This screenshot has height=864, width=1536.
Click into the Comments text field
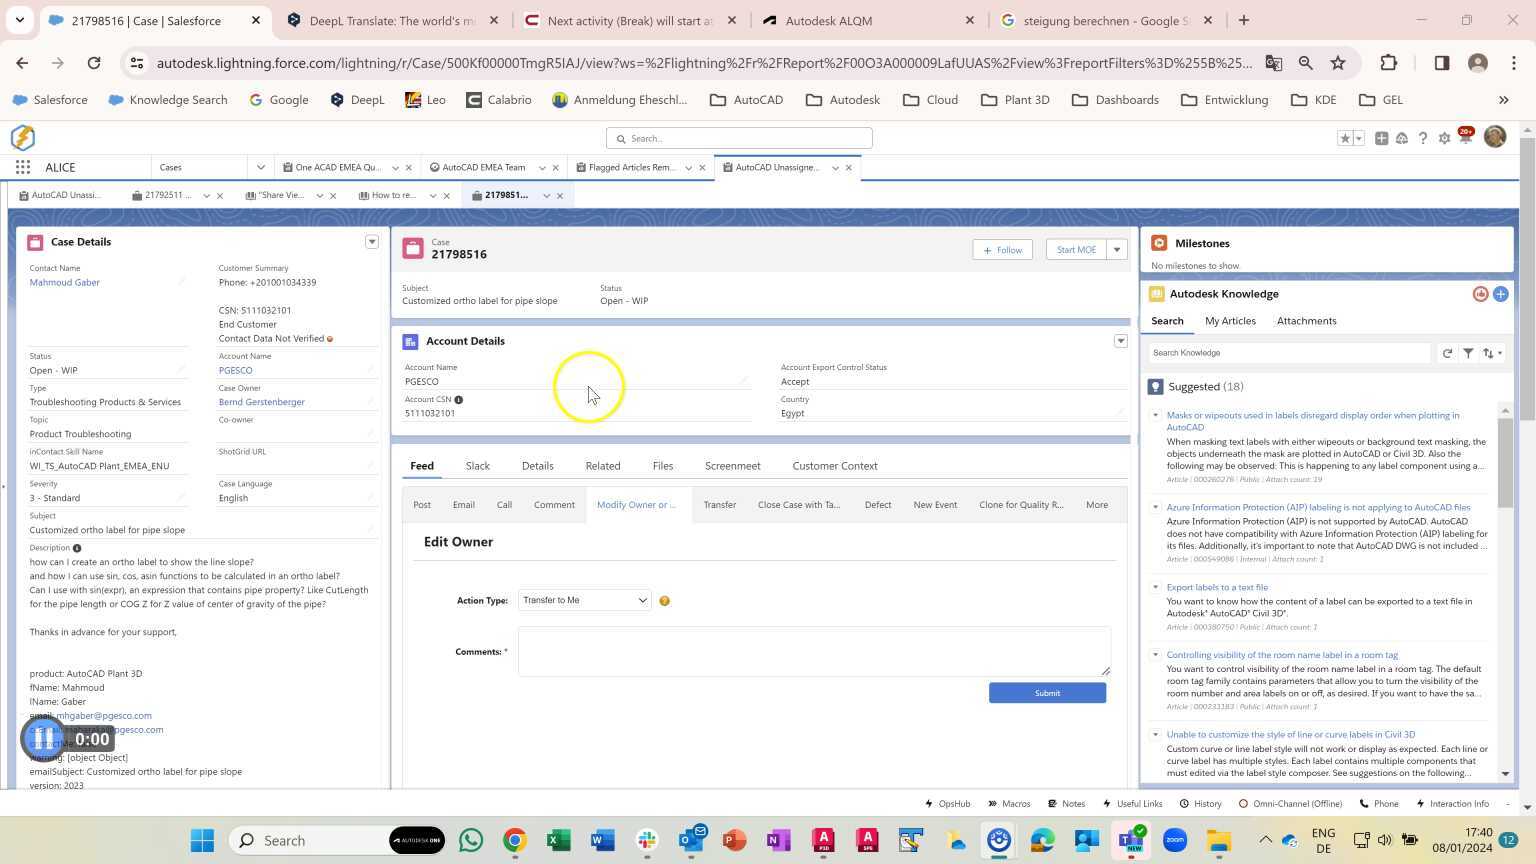point(813,652)
